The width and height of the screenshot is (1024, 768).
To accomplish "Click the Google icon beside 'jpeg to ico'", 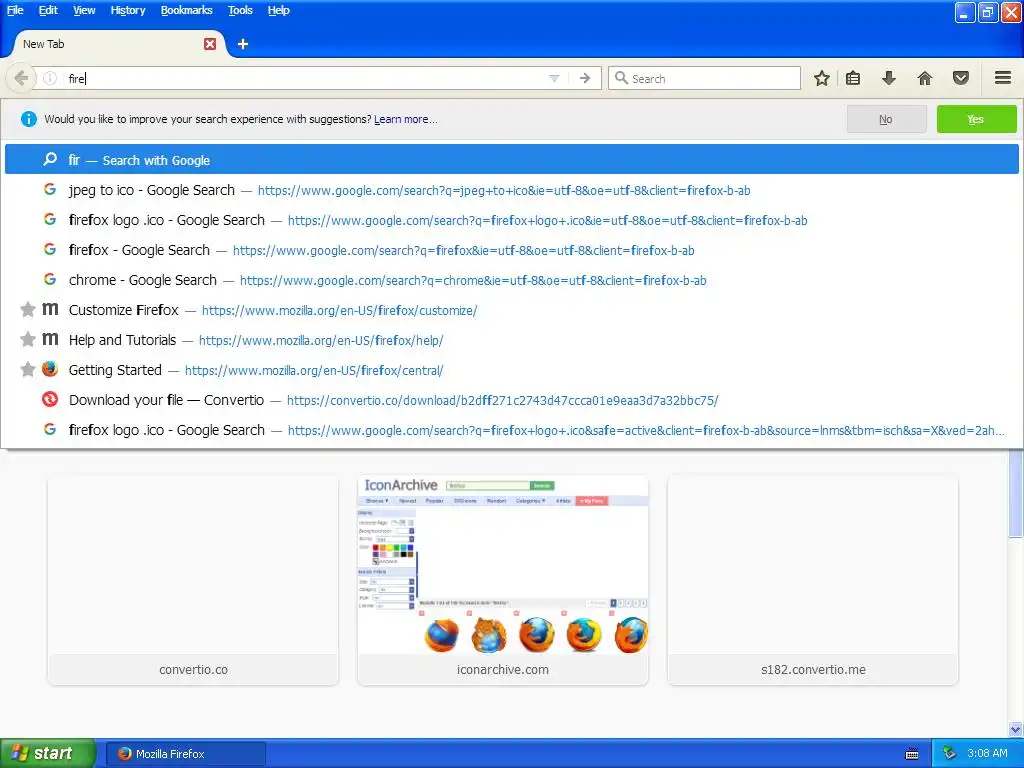I will [x=50, y=189].
